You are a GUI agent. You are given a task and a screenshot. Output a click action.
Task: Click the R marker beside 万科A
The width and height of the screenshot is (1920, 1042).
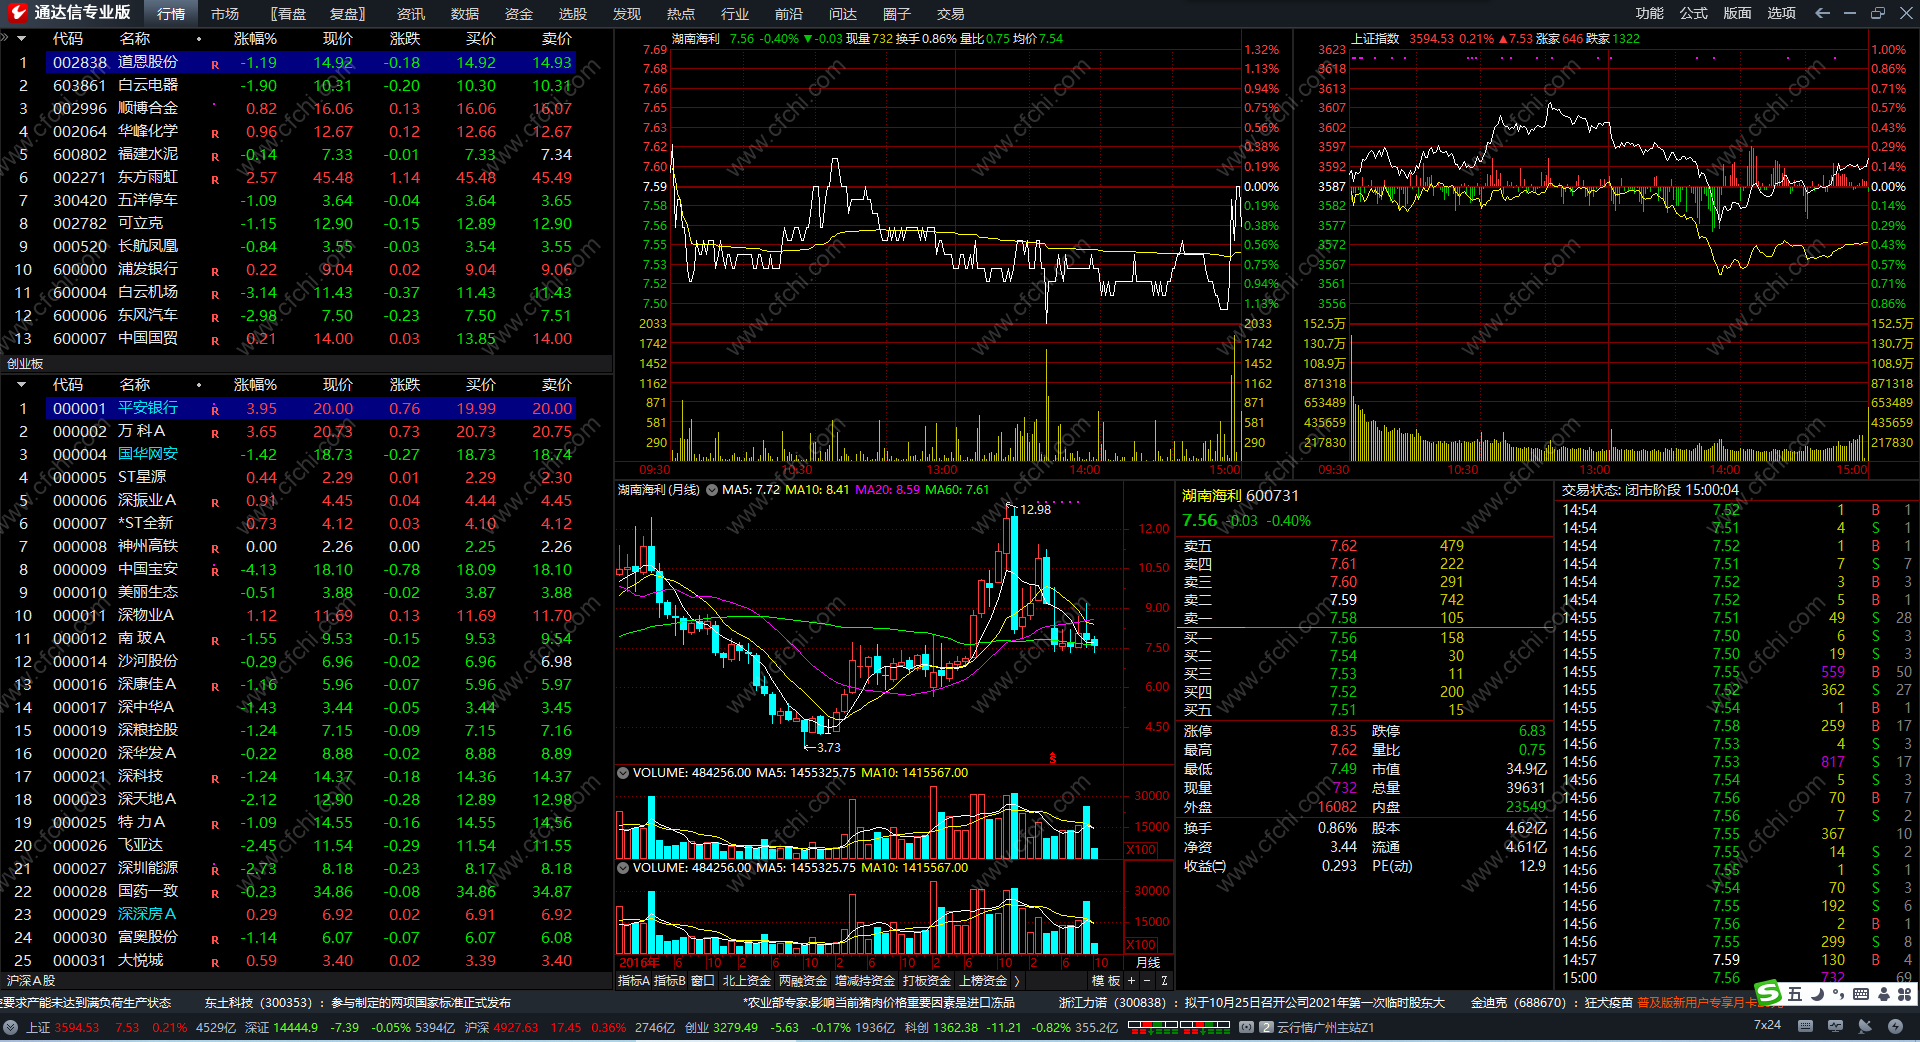[x=215, y=434]
